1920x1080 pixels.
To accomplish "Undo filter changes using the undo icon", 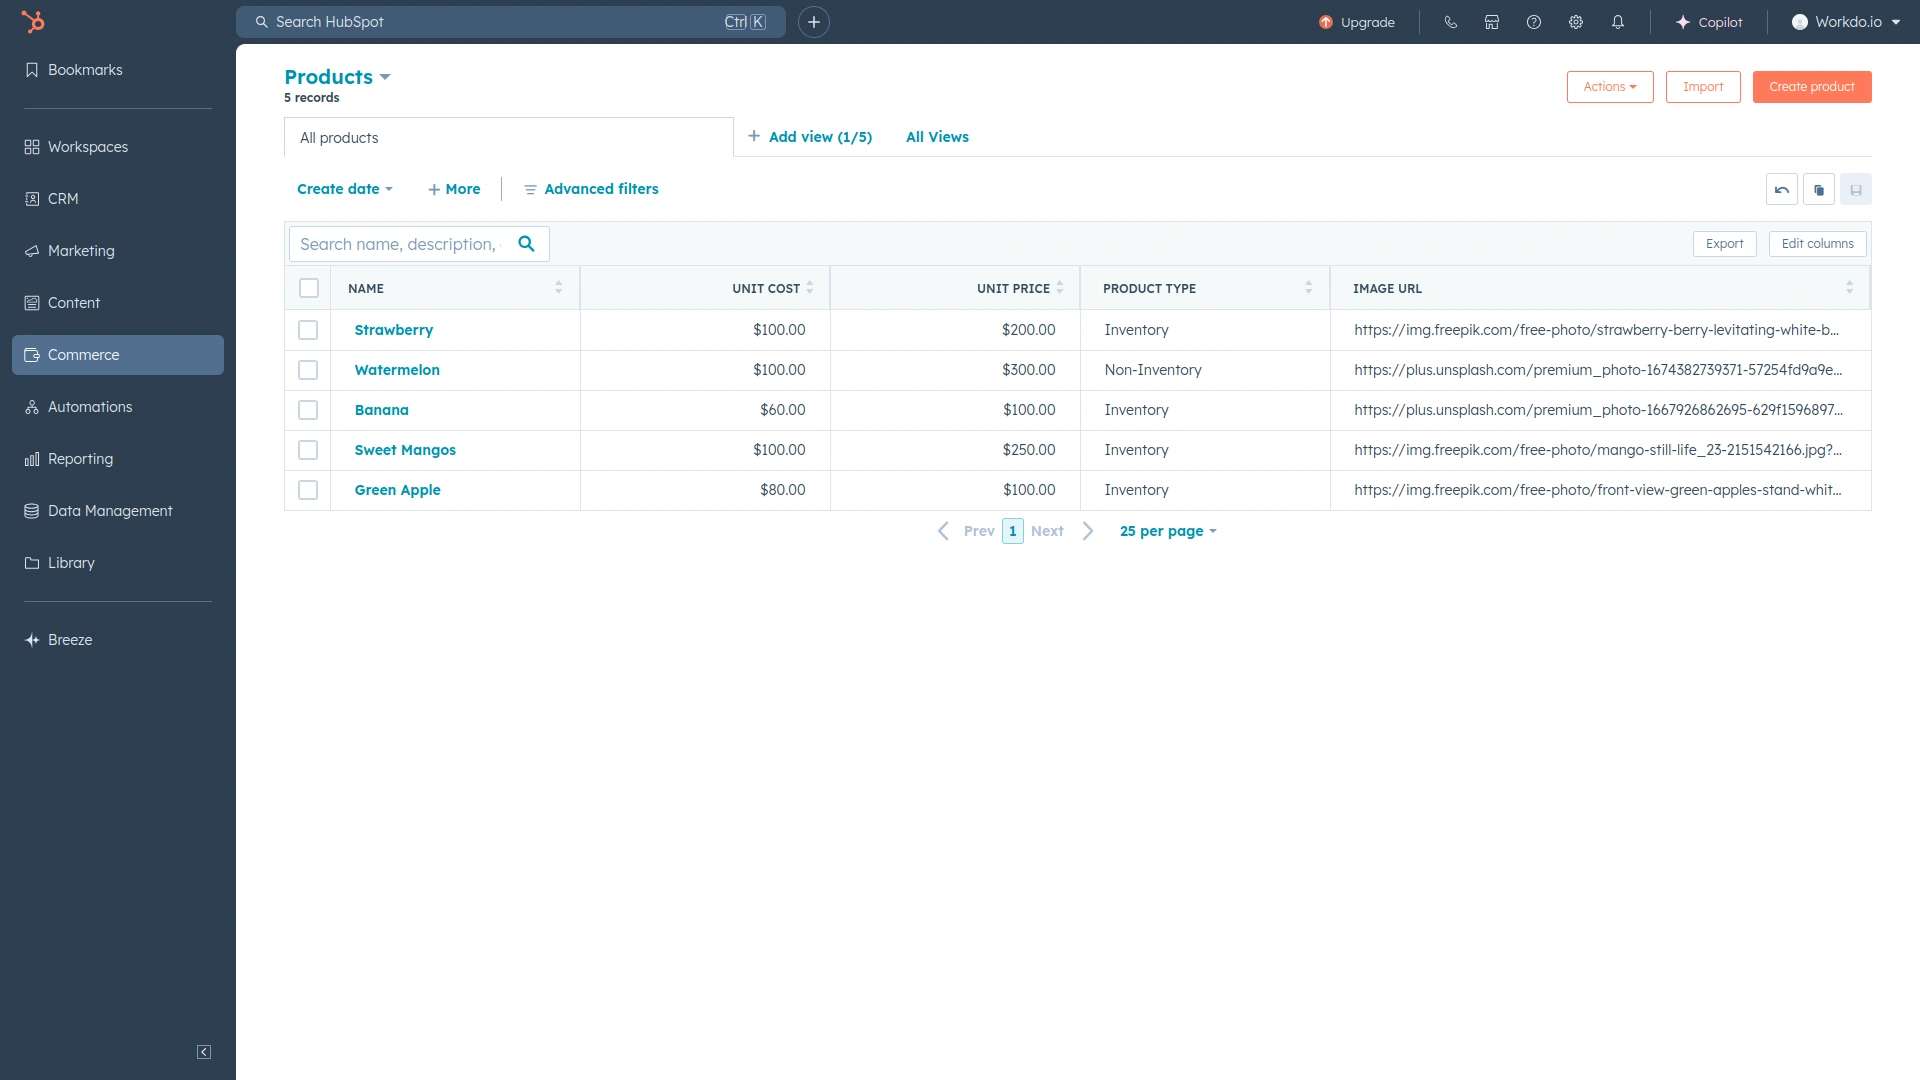I will click(x=1781, y=189).
